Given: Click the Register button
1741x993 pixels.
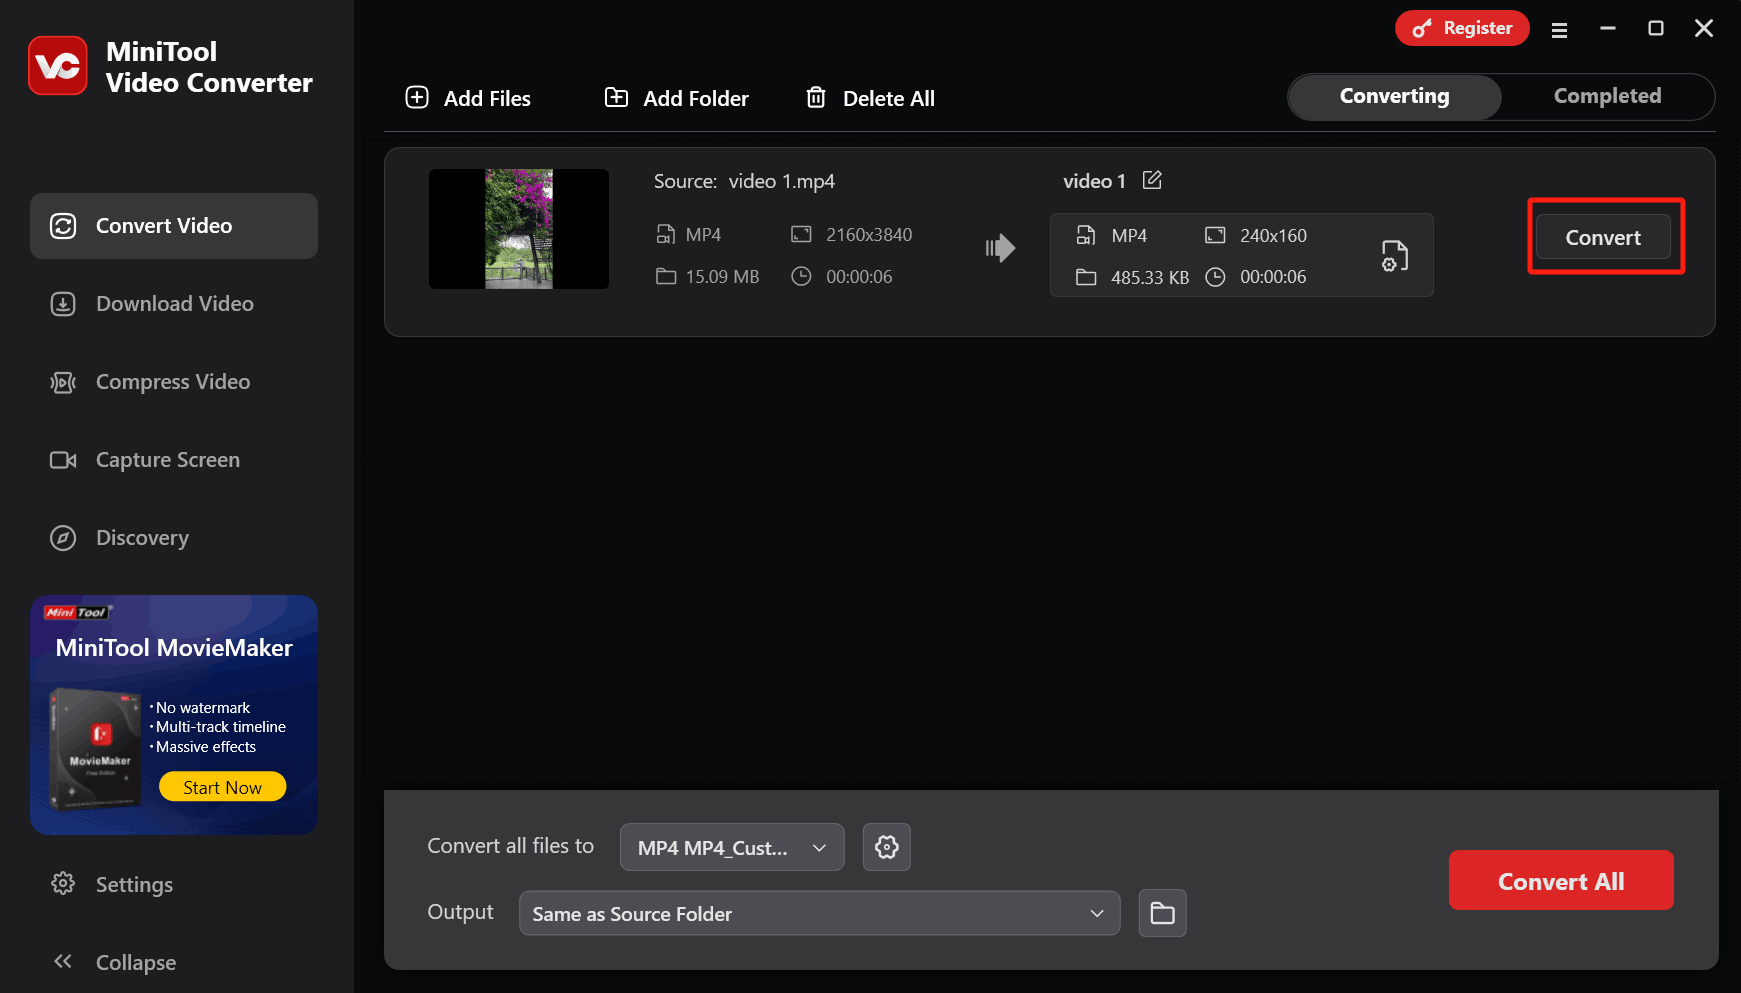Looking at the screenshot, I should [x=1462, y=28].
